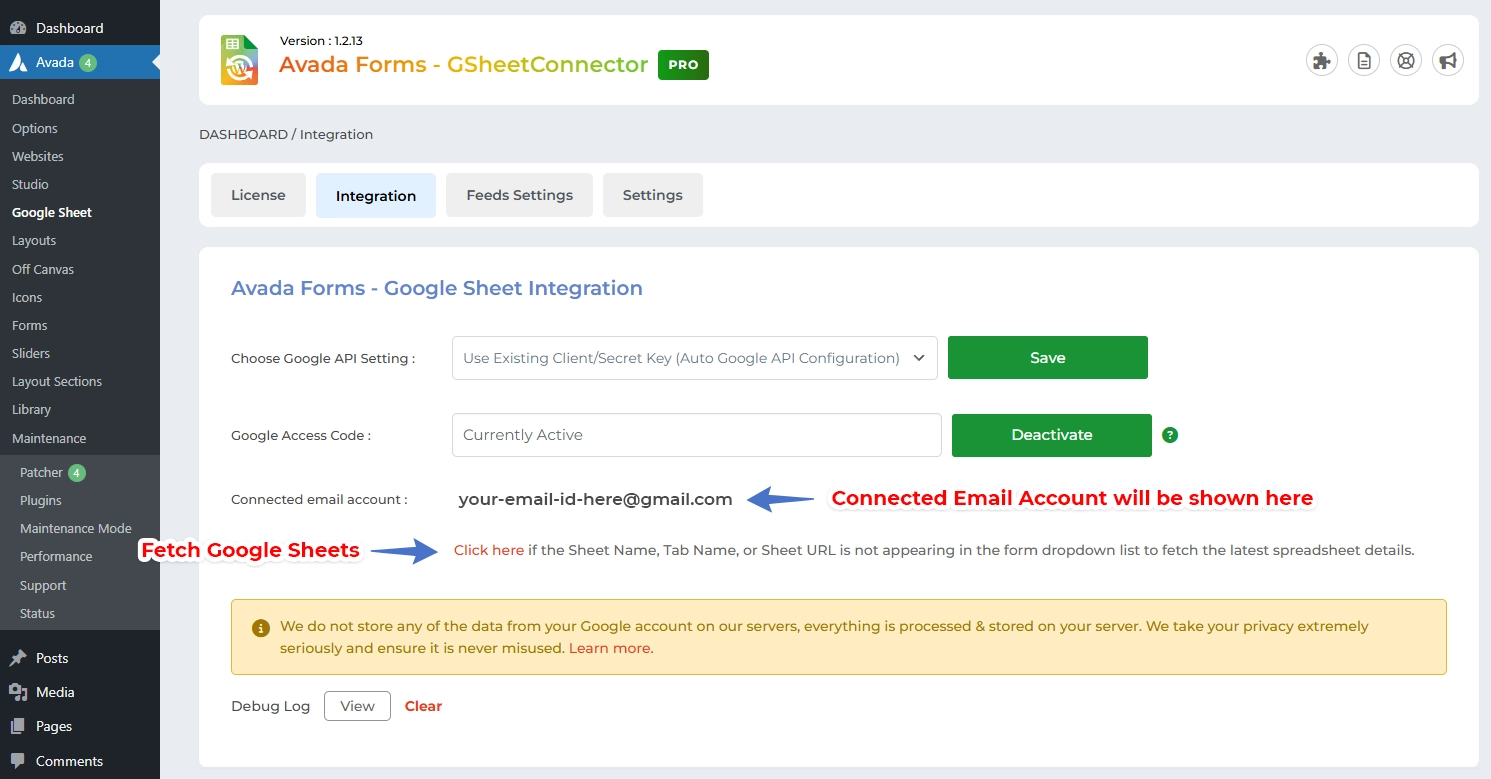Switch to the License tab
Viewport: 1491px width, 779px height.
(x=258, y=195)
